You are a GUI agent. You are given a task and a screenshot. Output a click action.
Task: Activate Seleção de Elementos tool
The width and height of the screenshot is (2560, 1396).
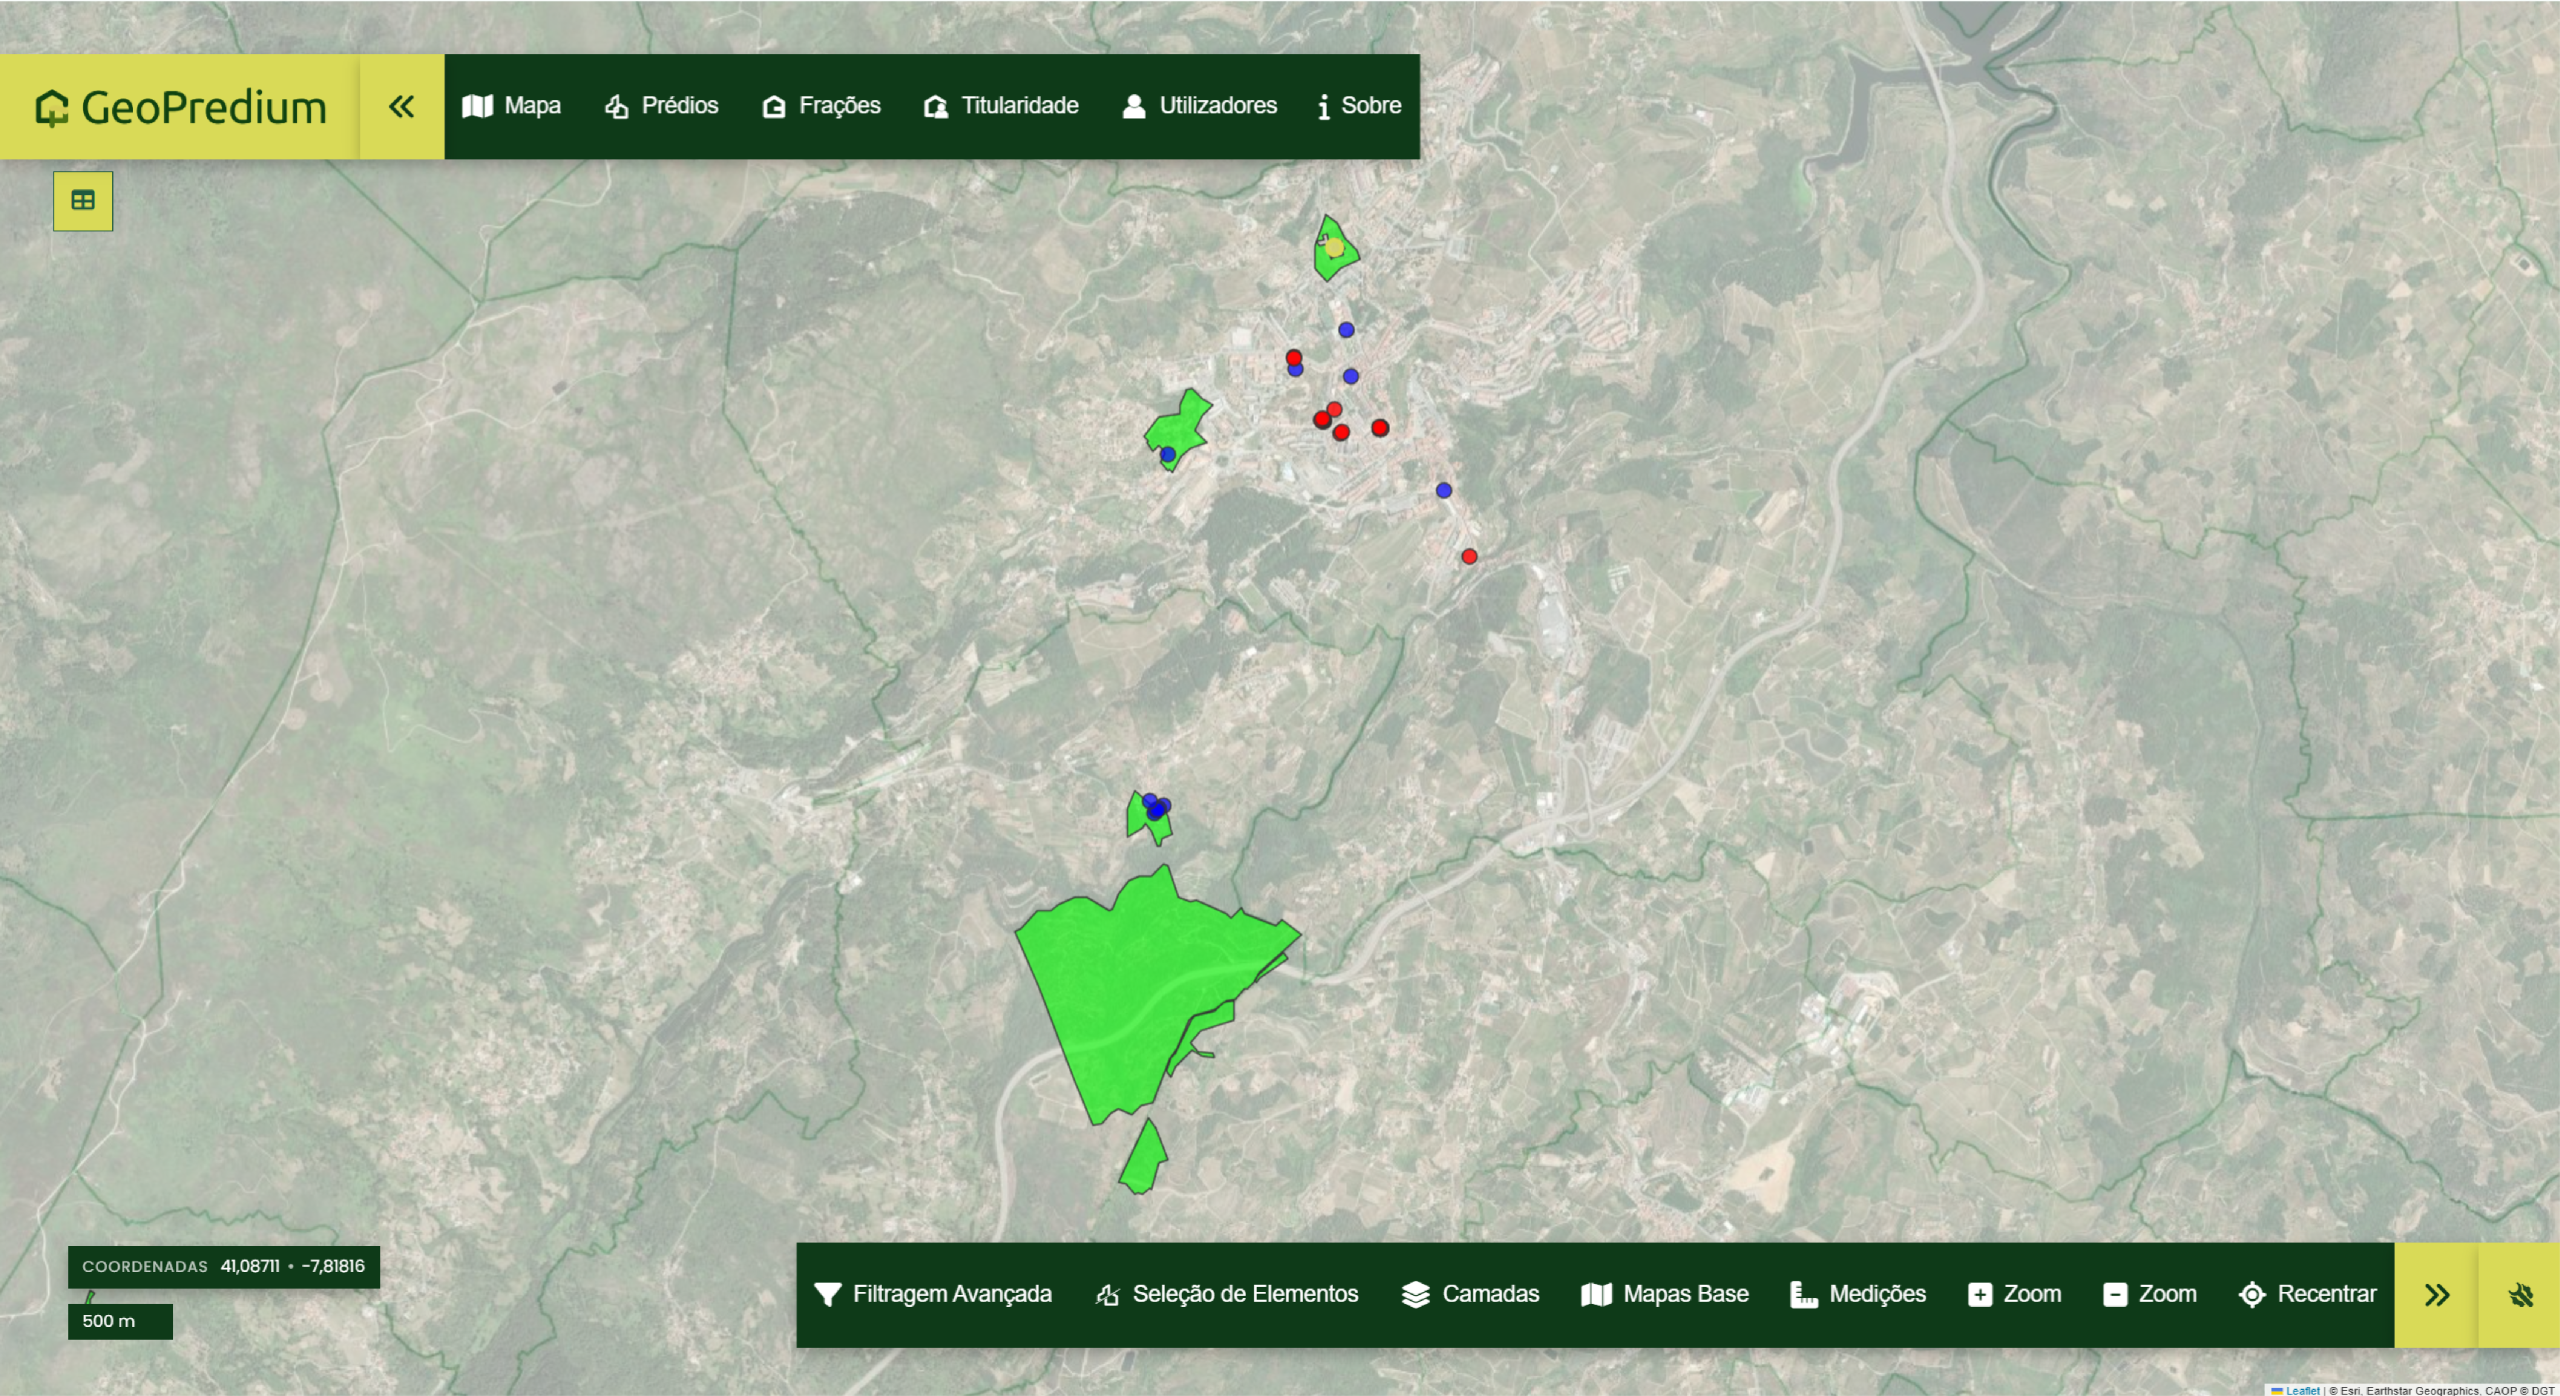click(x=1227, y=1294)
